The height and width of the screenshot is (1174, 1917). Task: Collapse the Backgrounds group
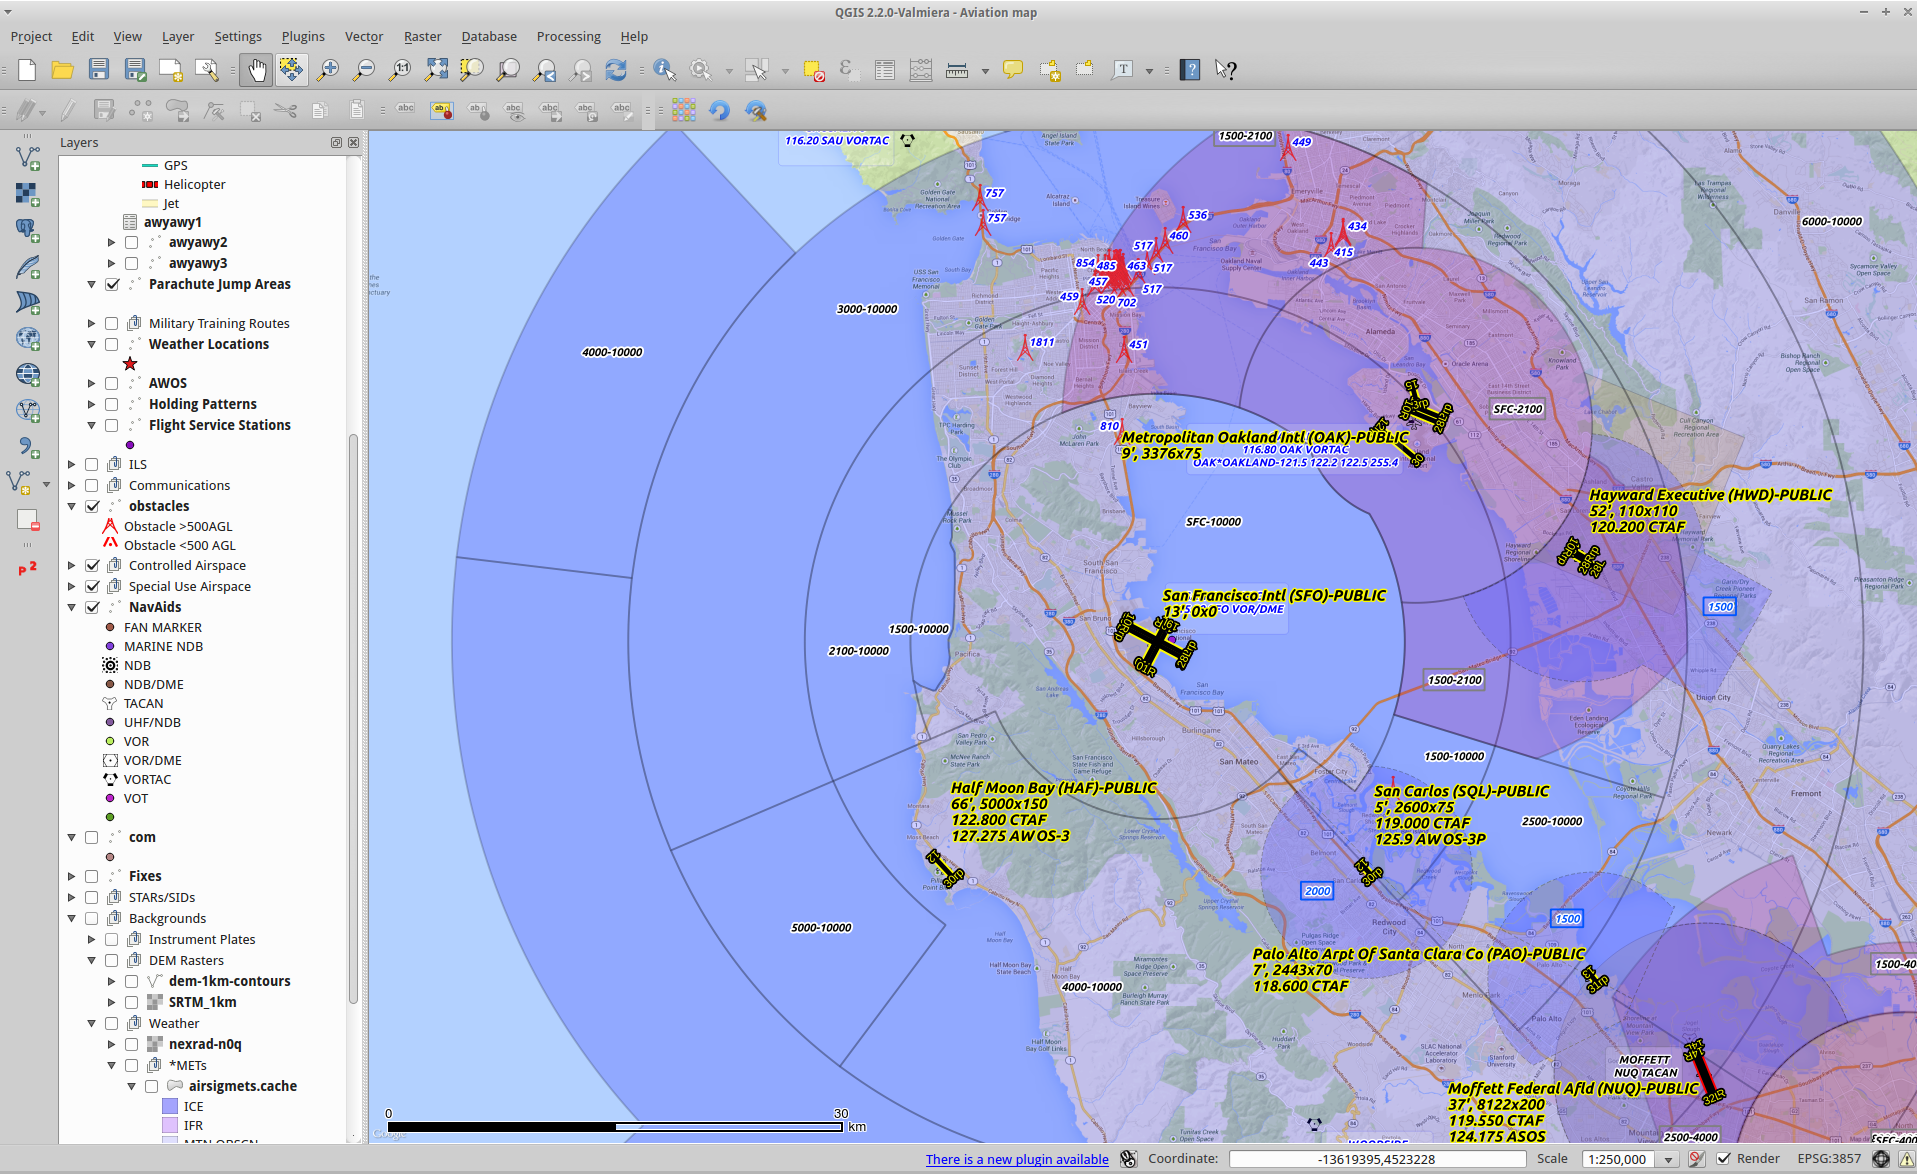(71, 918)
